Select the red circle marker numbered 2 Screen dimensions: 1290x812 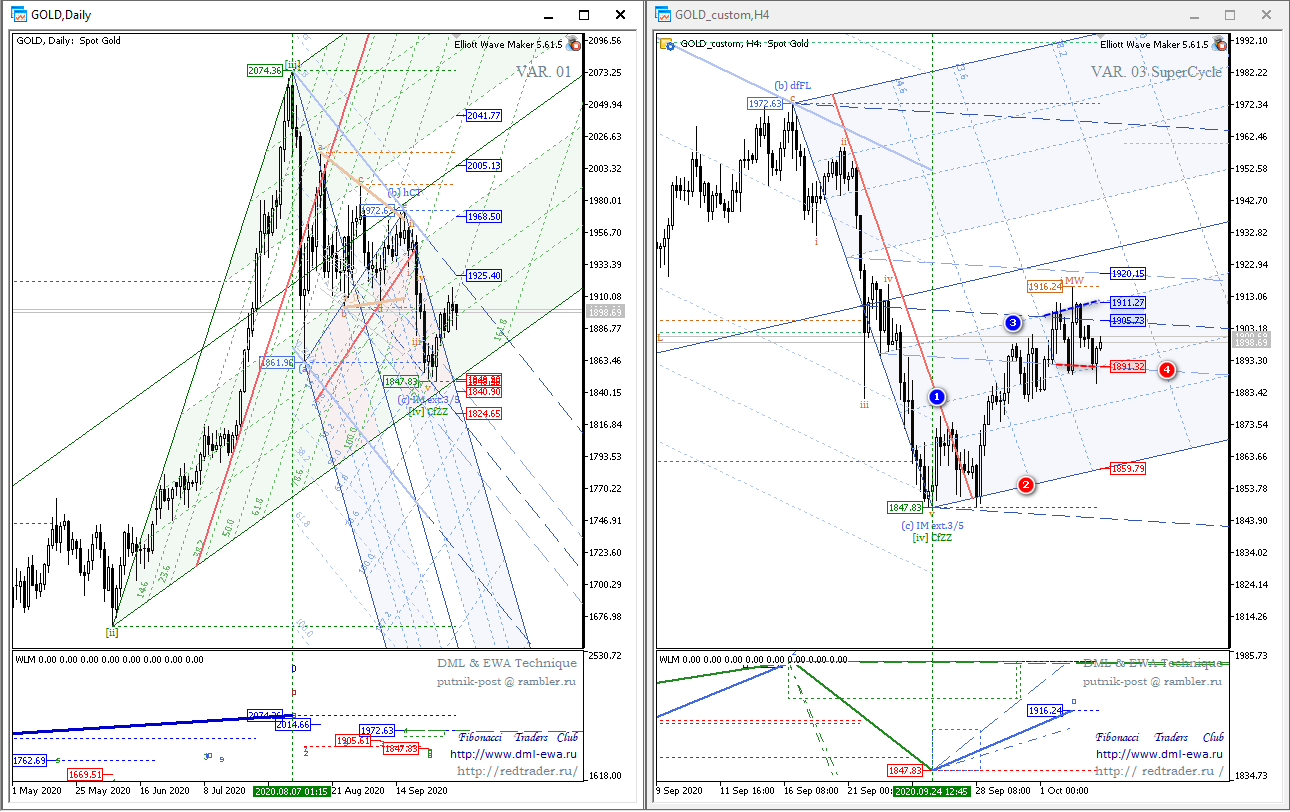coord(1026,485)
